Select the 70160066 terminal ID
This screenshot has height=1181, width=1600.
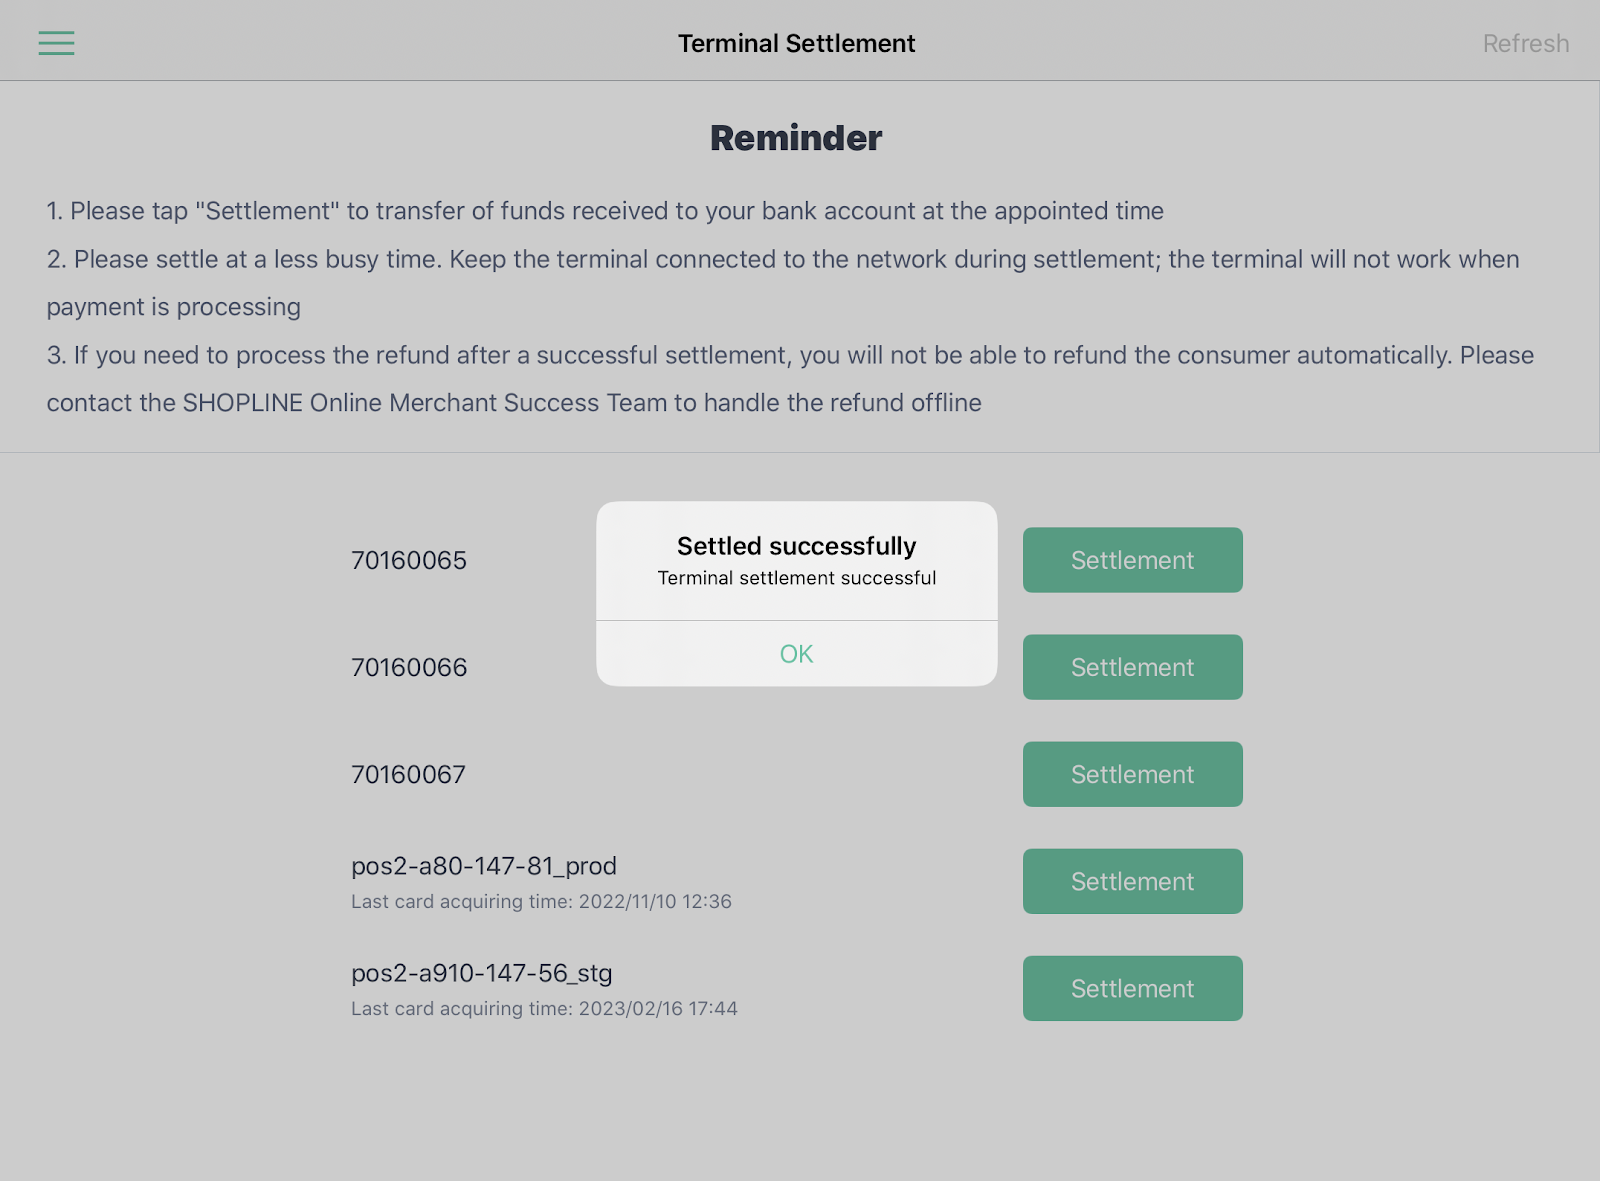tap(409, 667)
